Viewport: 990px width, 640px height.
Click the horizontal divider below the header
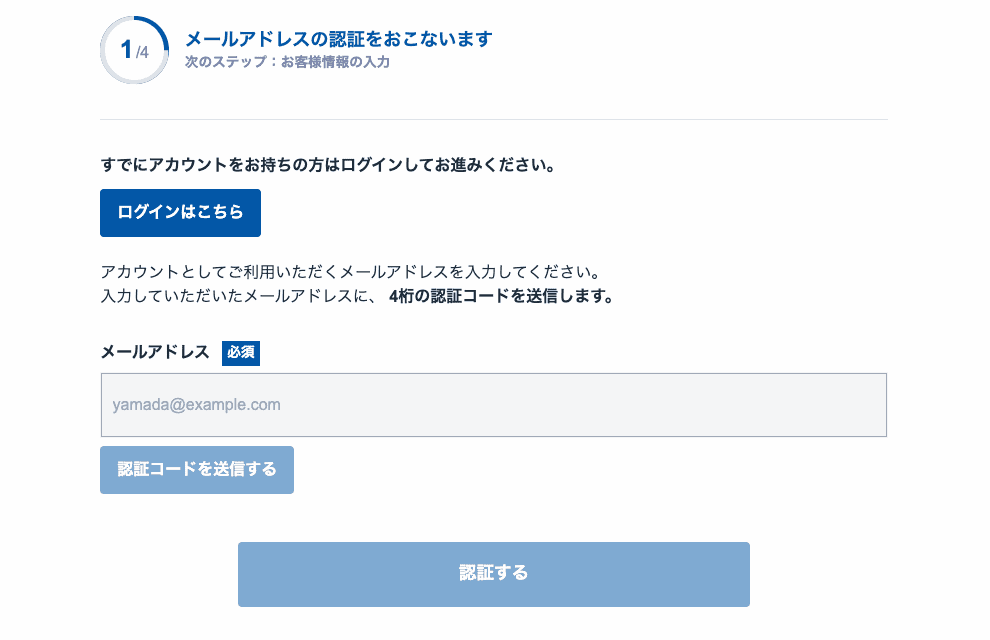[x=494, y=120]
